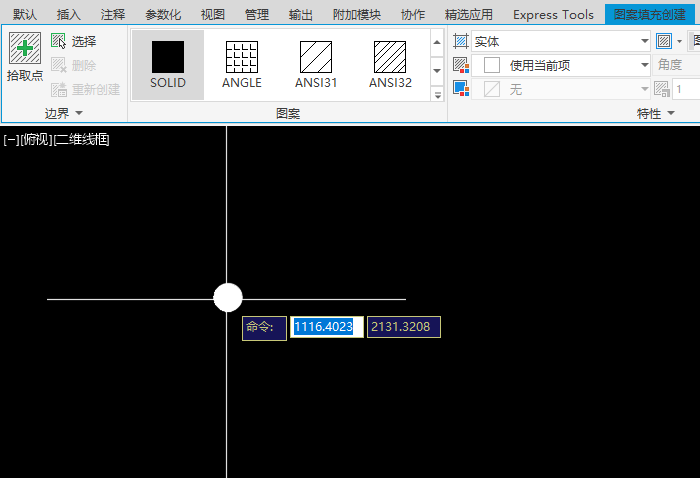The width and height of the screenshot is (700, 478).
Task: Open the 附加模块 ribbon tab
Action: 357,15
